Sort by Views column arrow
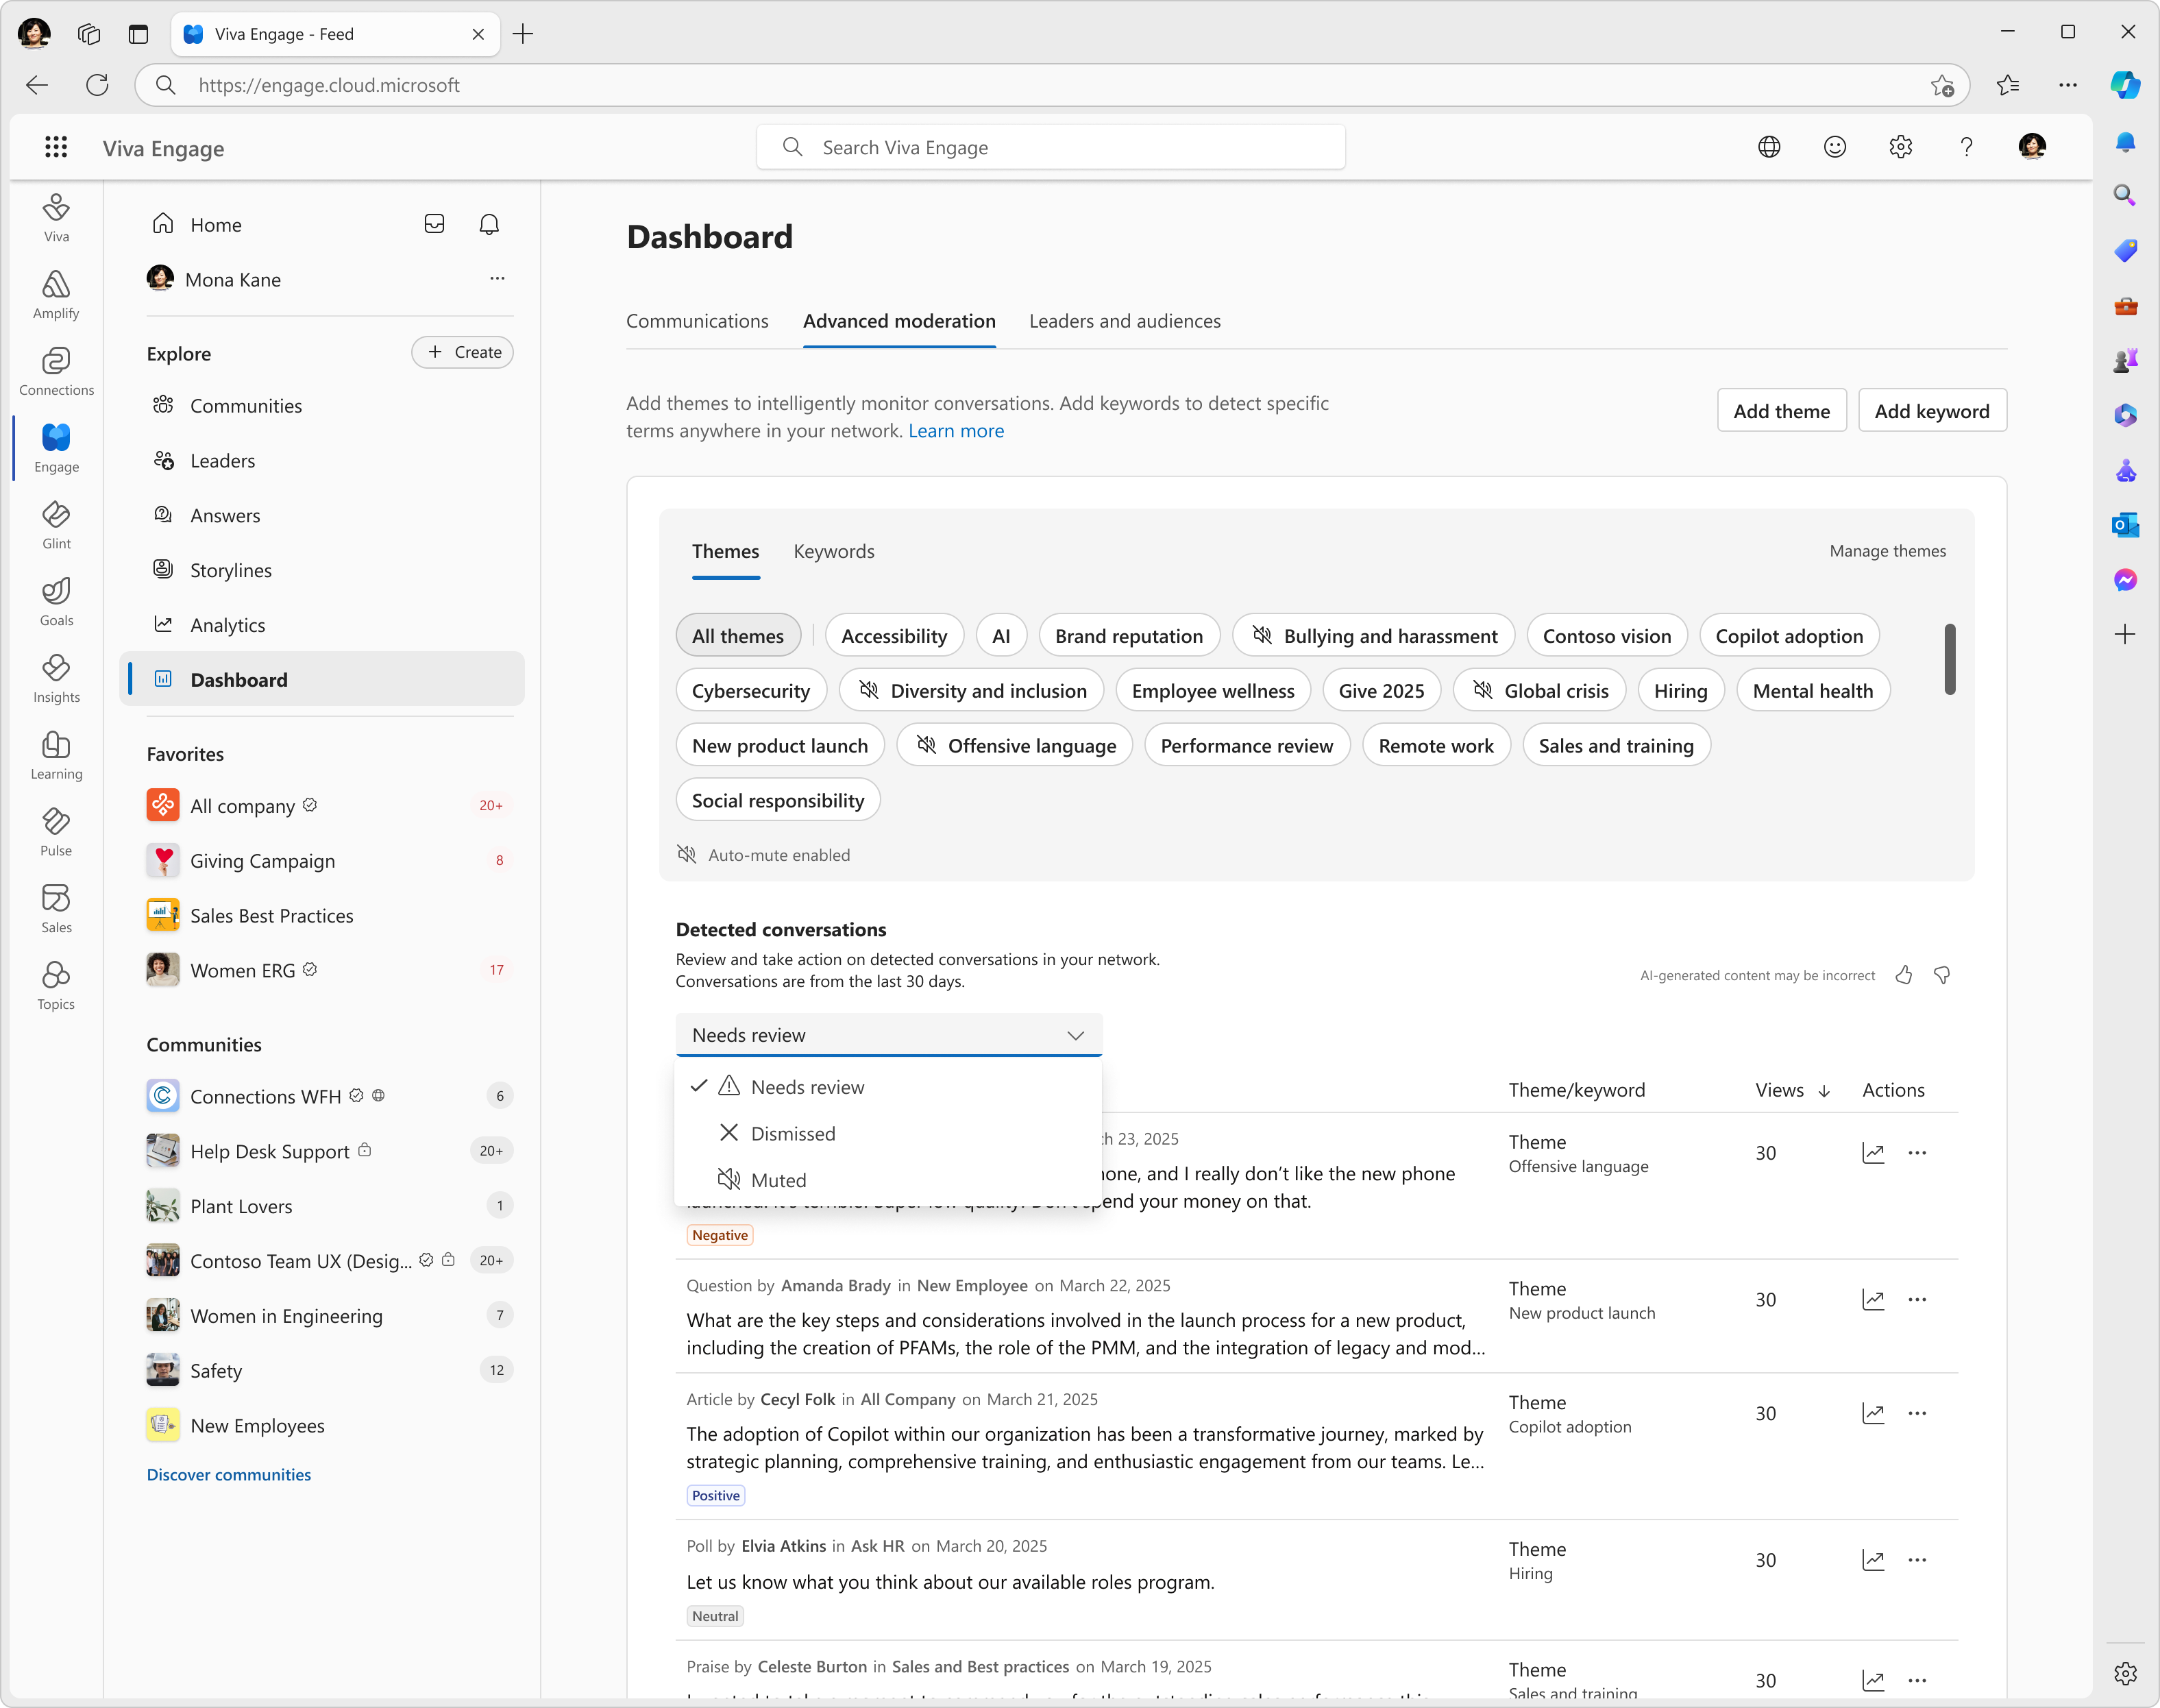The image size is (2160, 1708). (1824, 1091)
